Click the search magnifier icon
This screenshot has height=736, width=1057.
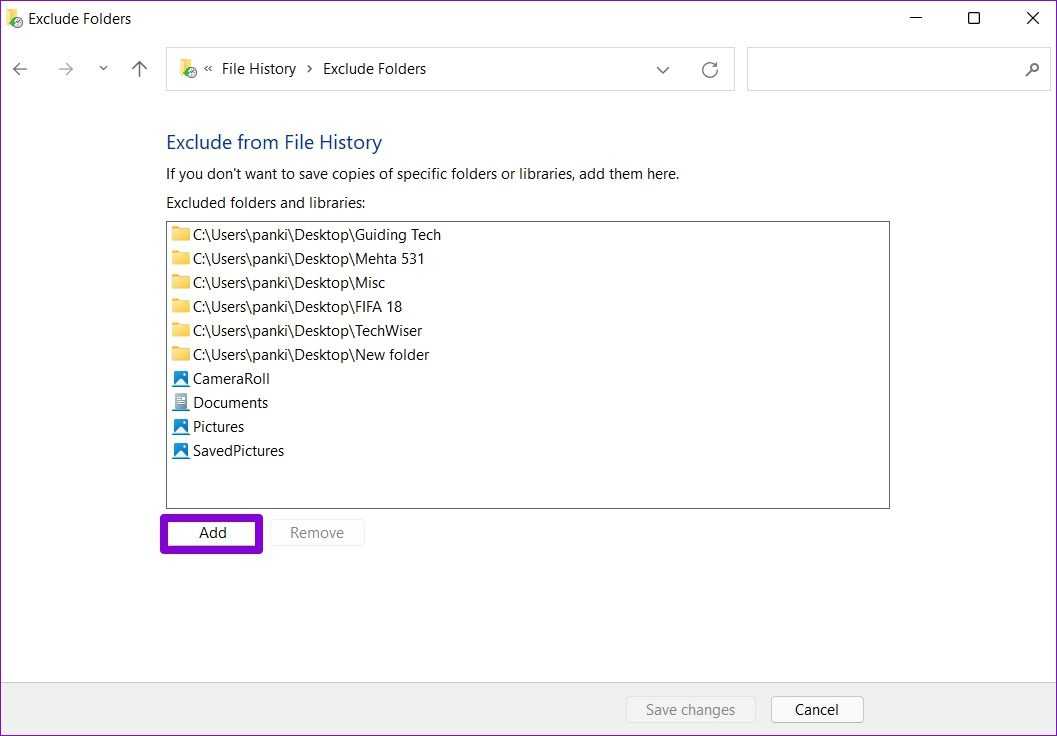pos(1032,69)
